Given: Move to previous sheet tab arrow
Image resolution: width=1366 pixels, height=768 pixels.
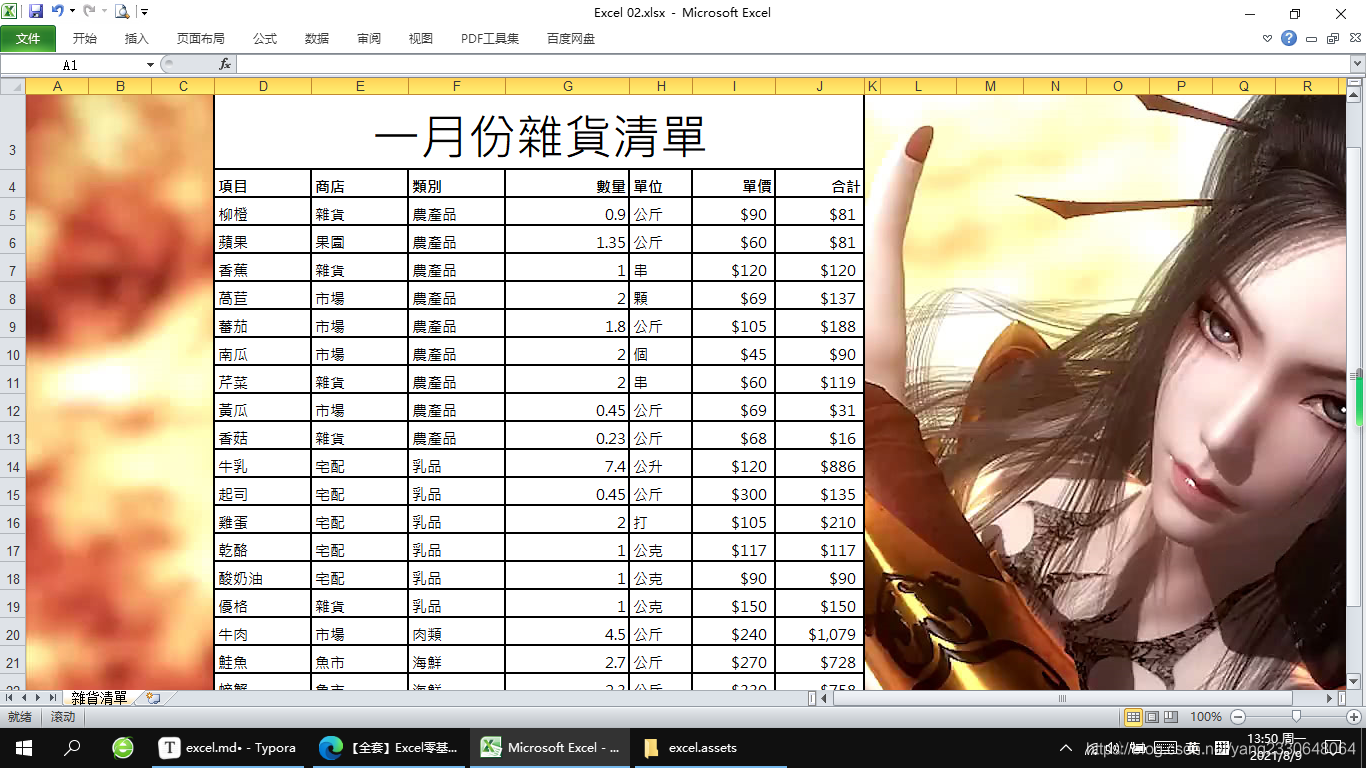Looking at the screenshot, I should point(25,698).
